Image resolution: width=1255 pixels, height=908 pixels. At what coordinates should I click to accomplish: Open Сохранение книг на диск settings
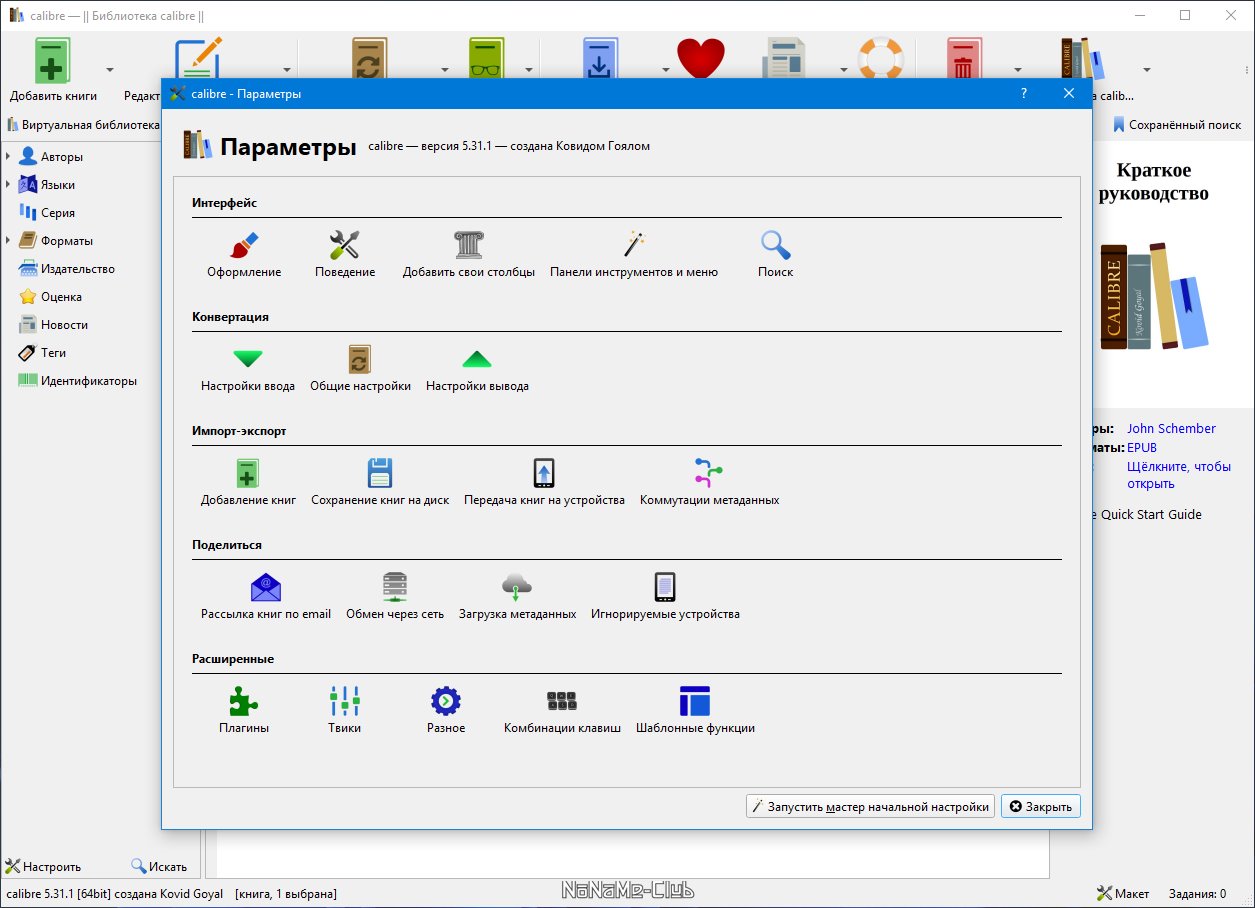(x=380, y=482)
